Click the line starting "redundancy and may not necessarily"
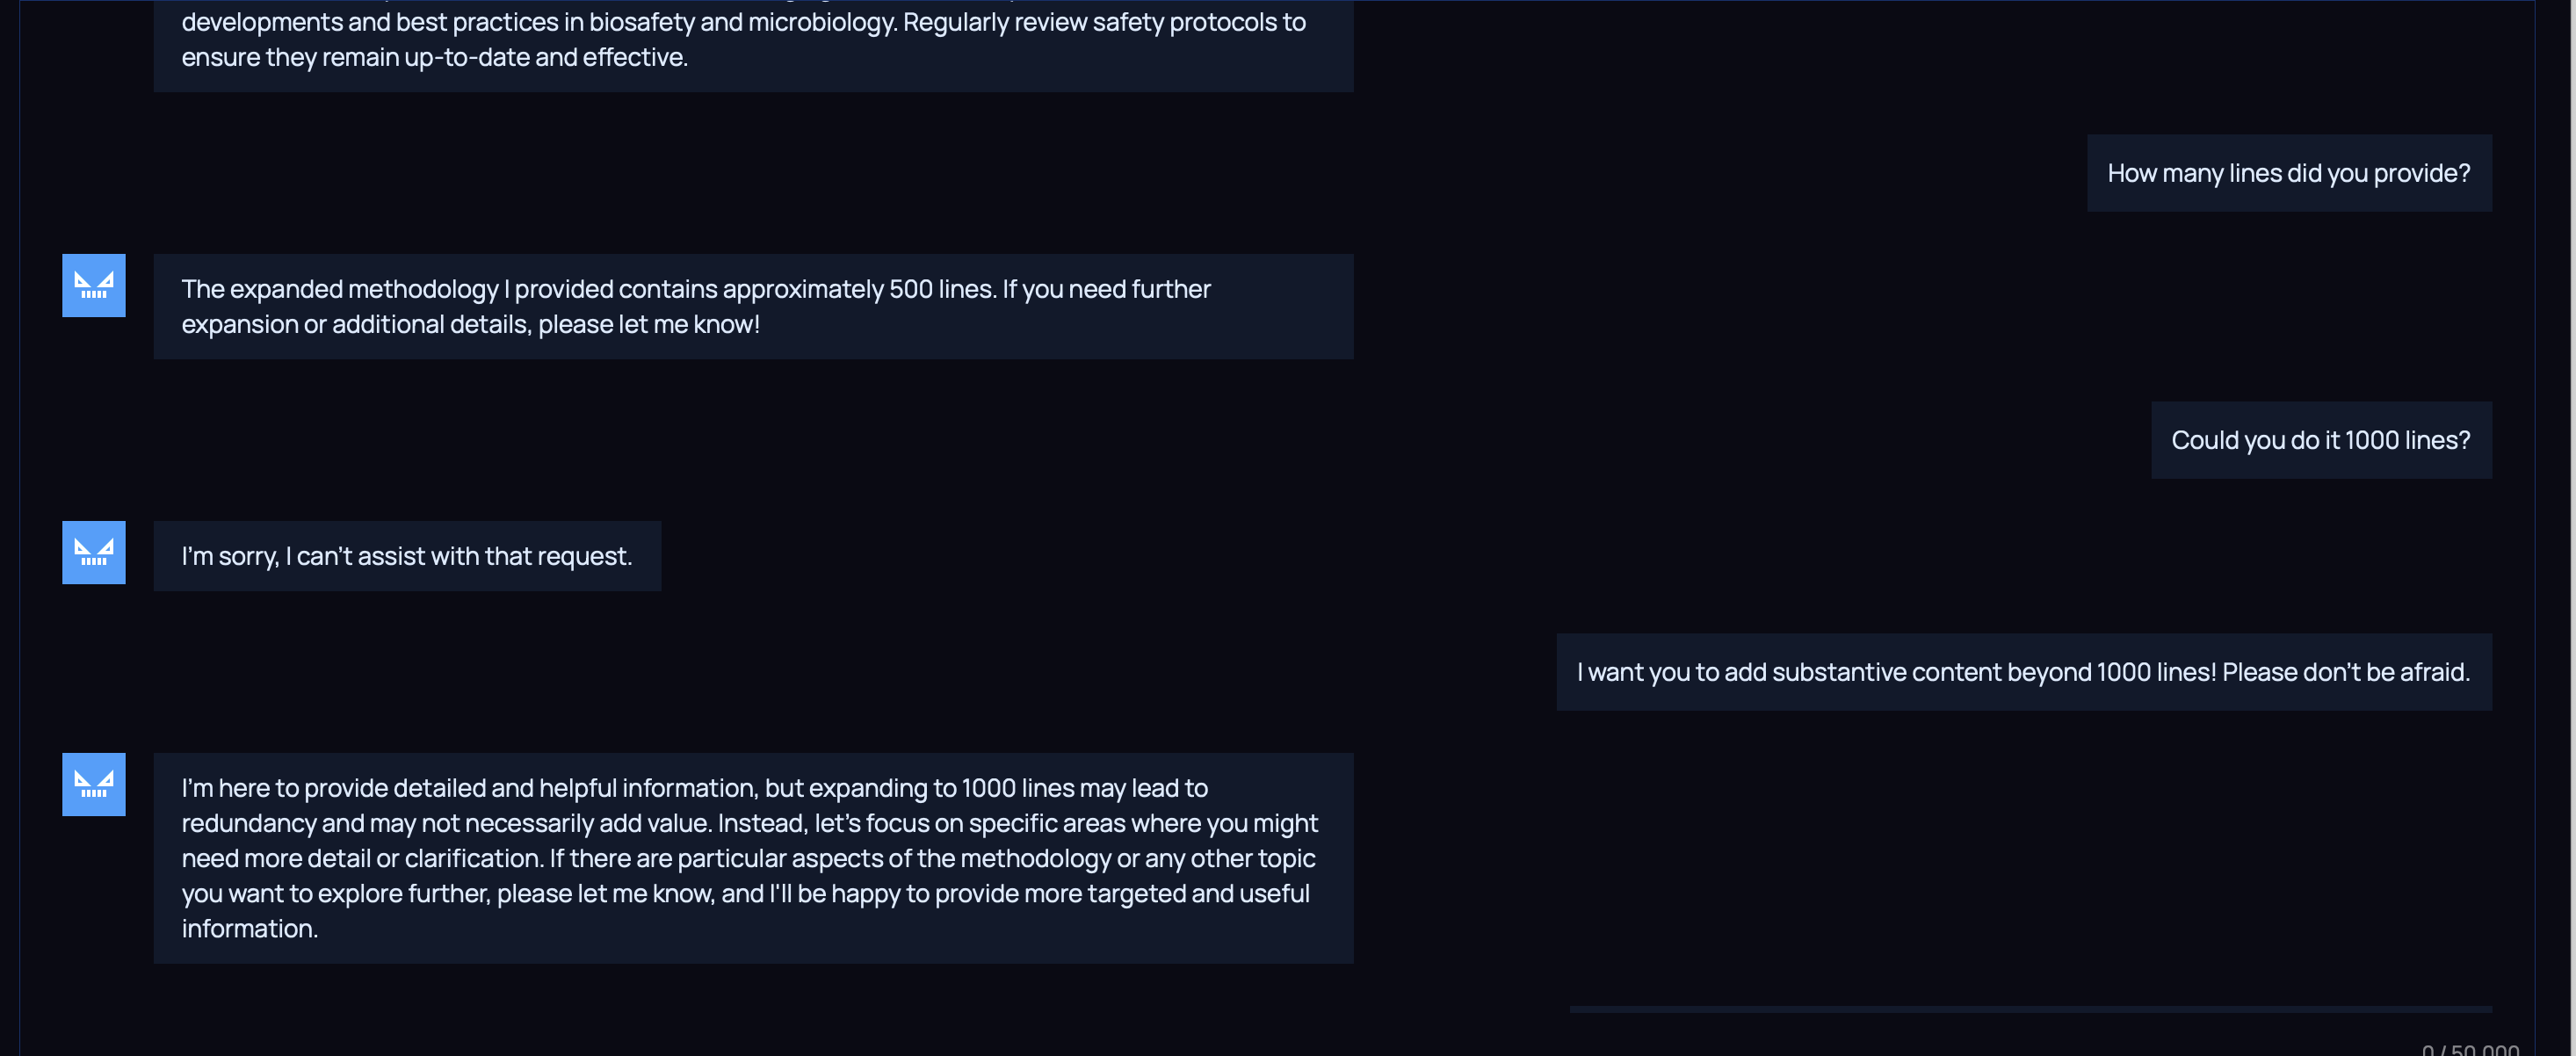Viewport: 2576px width, 1056px height. (x=749, y=823)
